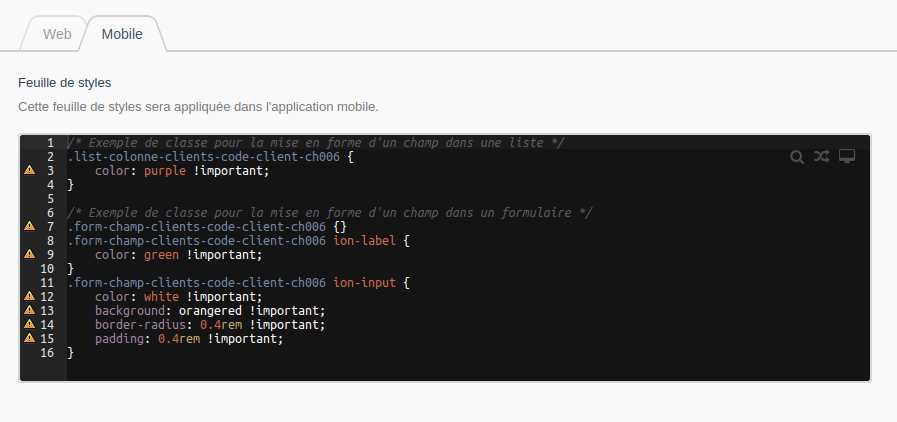This screenshot has height=422, width=897.
Task: Click the warning icon on line 15
Action: tap(30, 339)
